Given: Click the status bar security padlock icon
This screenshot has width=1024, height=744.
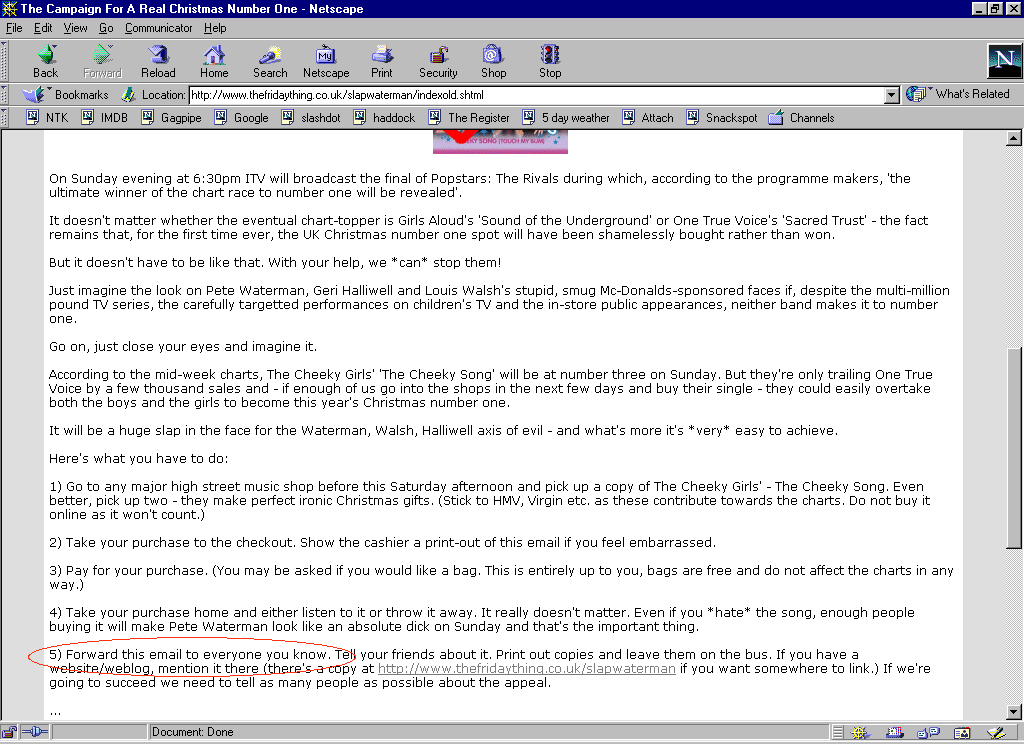Looking at the screenshot, I should pyautogui.click(x=9, y=732).
